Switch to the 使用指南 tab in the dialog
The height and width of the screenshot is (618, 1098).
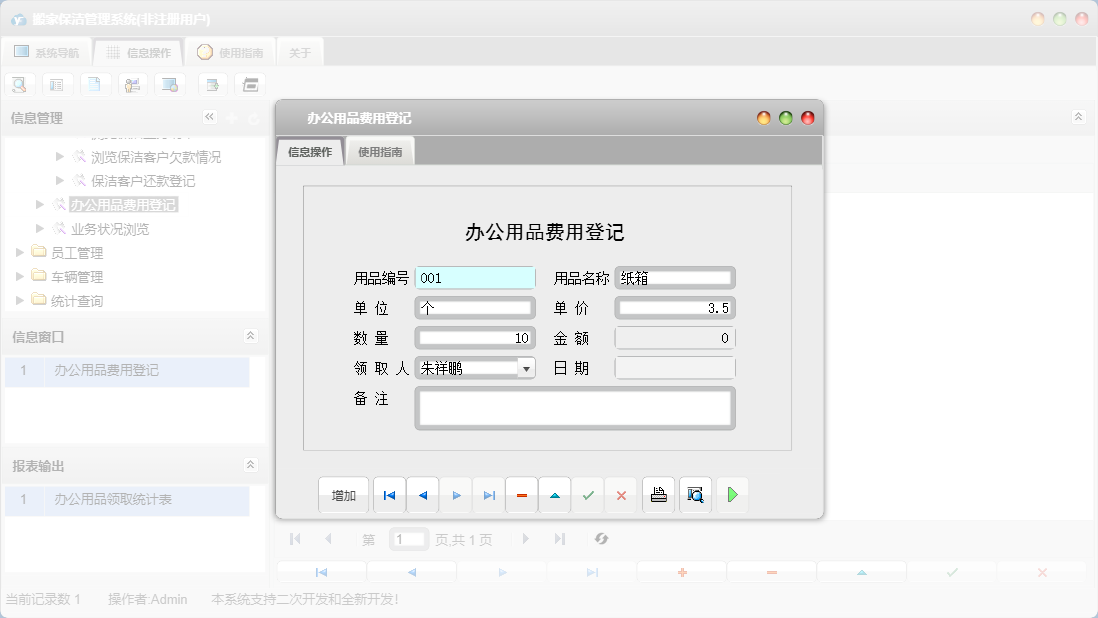(382, 151)
